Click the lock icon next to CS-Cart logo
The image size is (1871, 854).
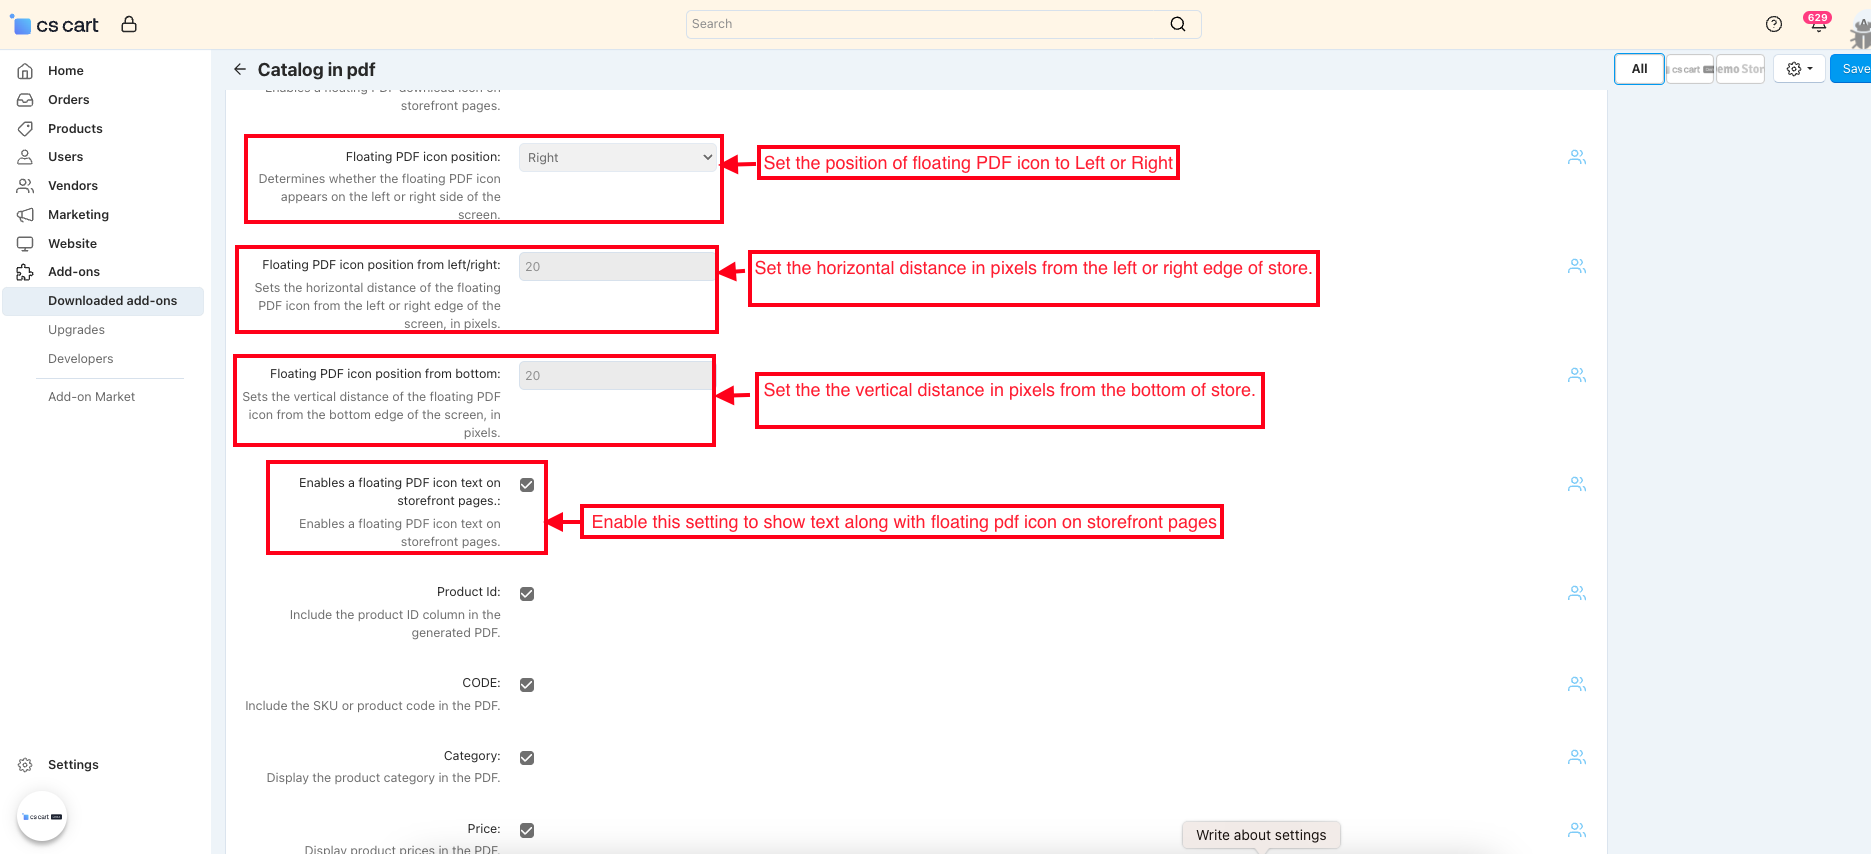tap(129, 24)
